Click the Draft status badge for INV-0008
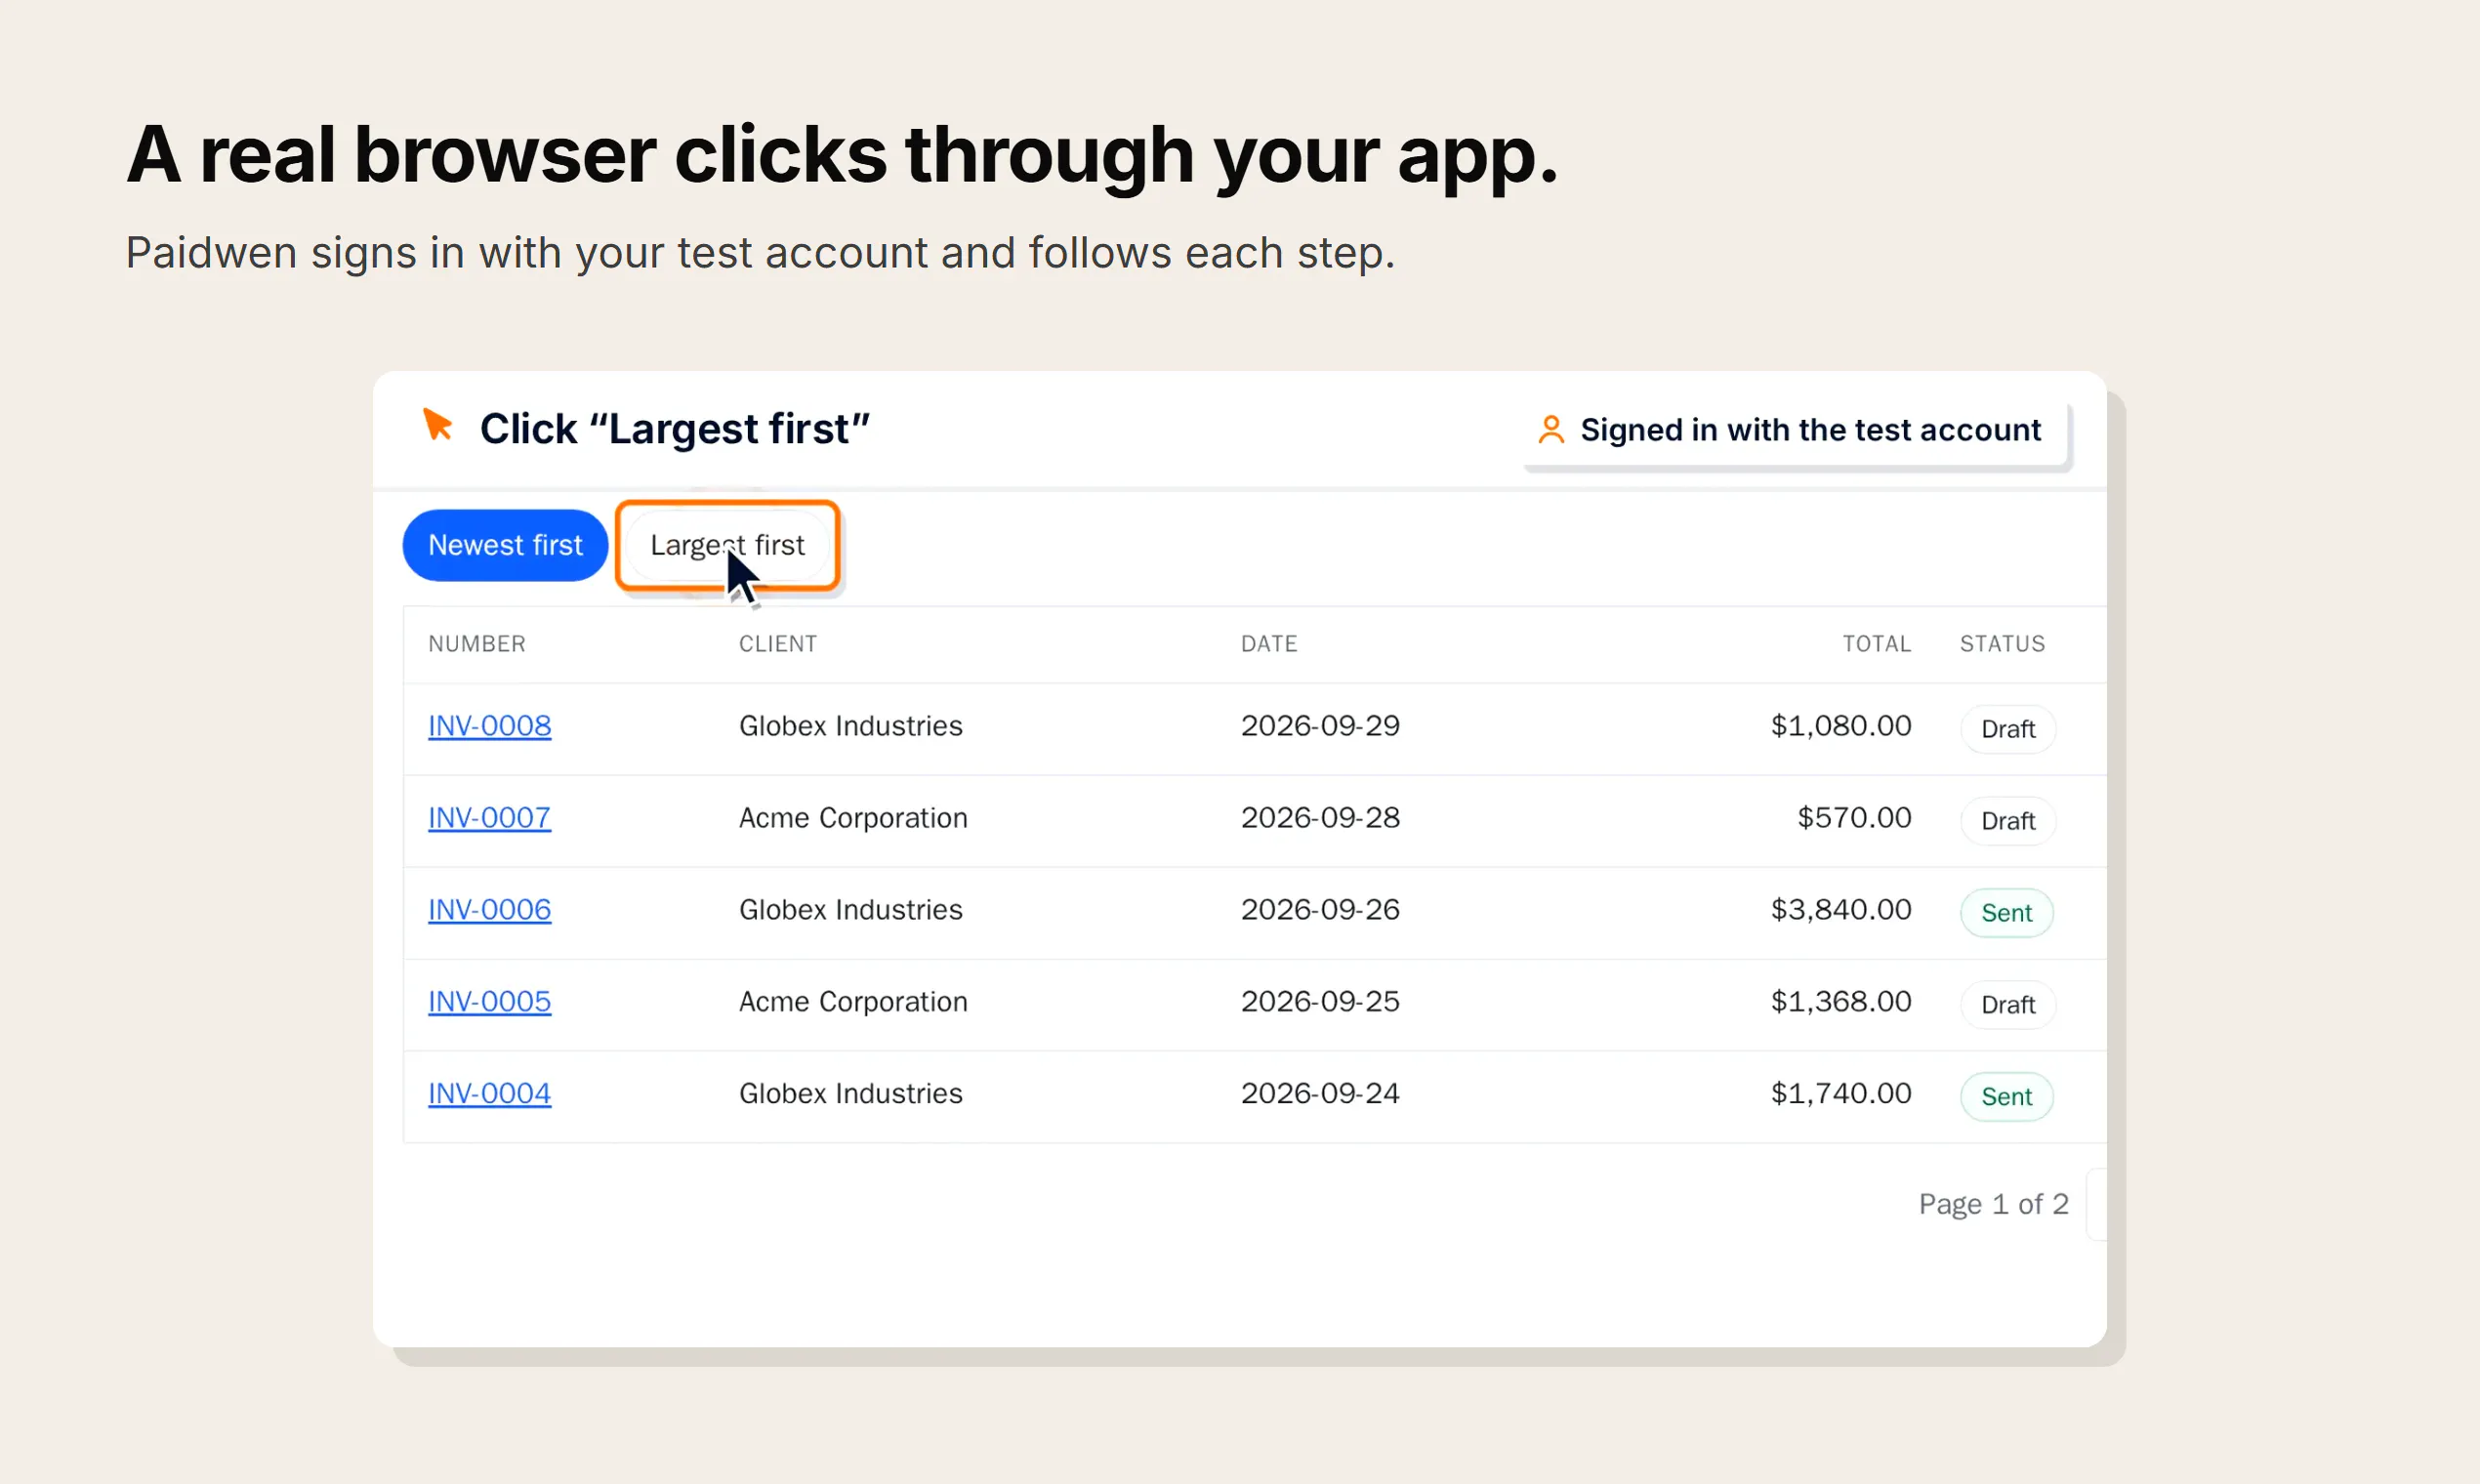2480x1484 pixels. tap(2008, 729)
